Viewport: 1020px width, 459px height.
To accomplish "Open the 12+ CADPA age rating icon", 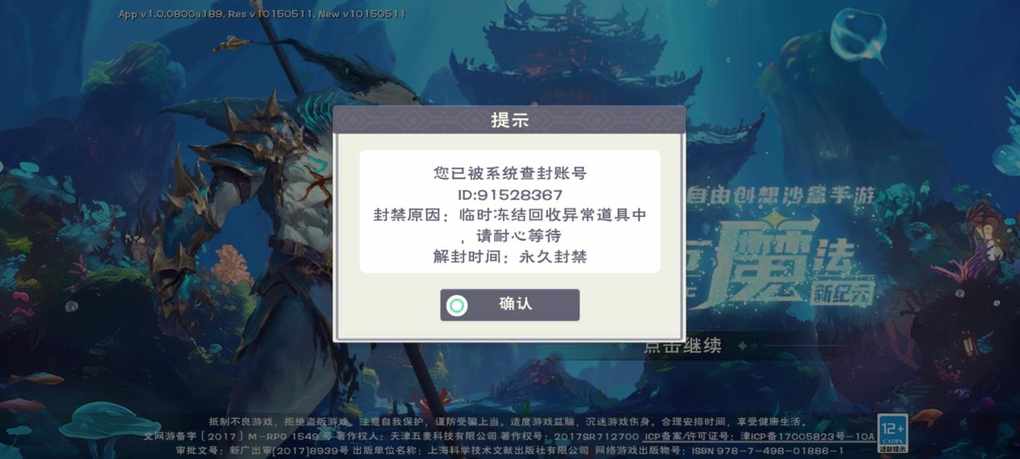I will 892,434.
